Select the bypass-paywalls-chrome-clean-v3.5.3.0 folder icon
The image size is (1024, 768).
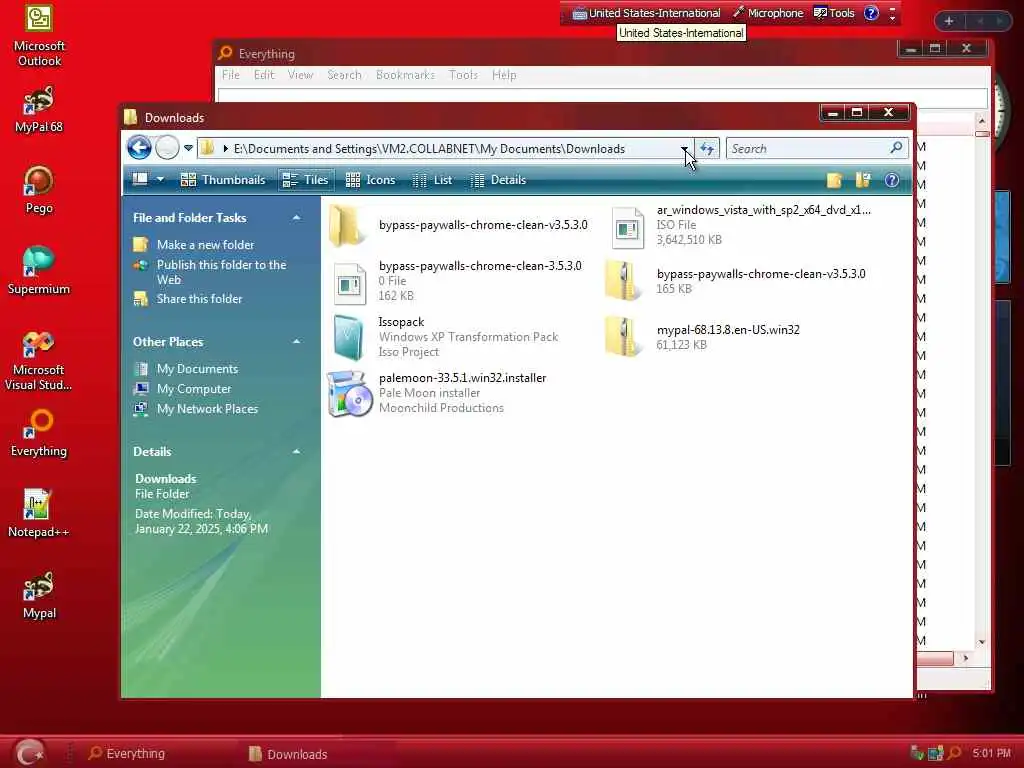[347, 225]
